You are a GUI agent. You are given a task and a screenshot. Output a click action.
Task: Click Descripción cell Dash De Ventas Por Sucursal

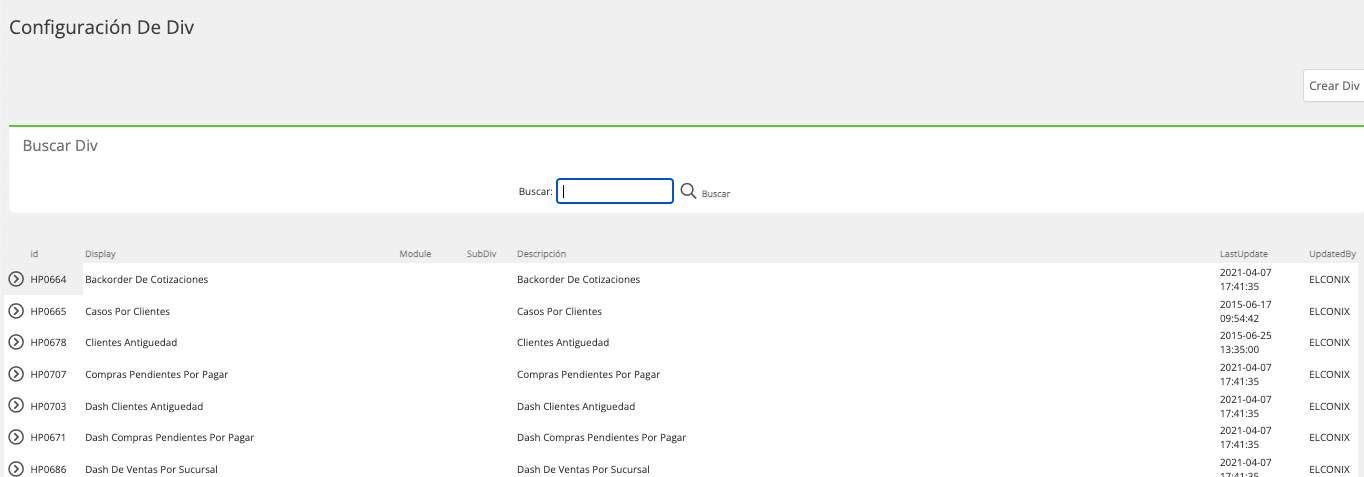[x=583, y=469]
